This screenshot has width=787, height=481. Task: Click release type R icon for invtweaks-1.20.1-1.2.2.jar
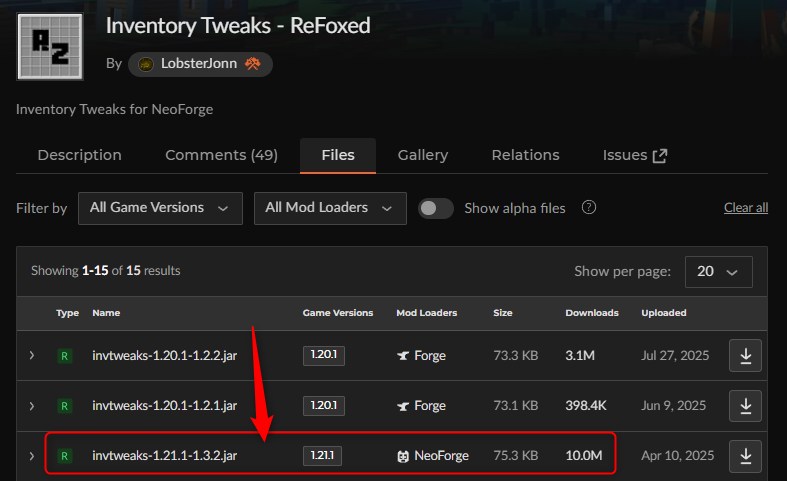click(64, 356)
